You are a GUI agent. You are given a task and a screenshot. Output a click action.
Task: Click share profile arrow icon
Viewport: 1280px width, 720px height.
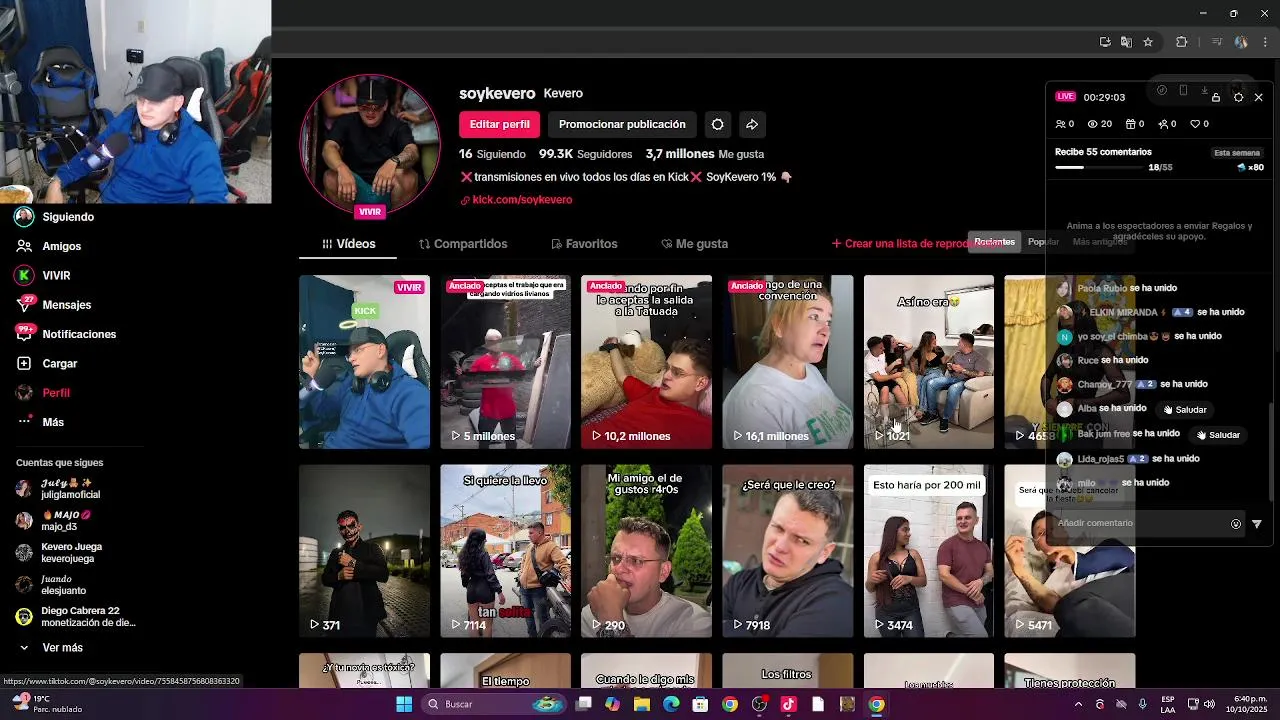[752, 124]
